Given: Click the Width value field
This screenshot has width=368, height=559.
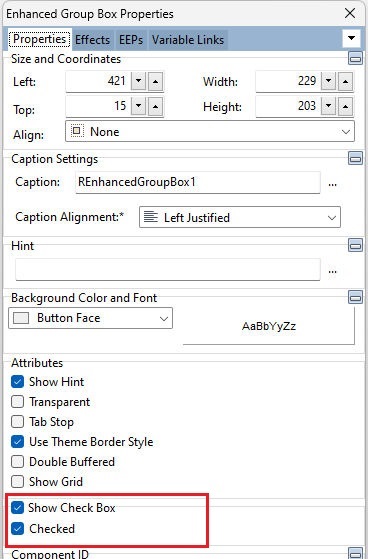Looking at the screenshot, I should point(288,81).
